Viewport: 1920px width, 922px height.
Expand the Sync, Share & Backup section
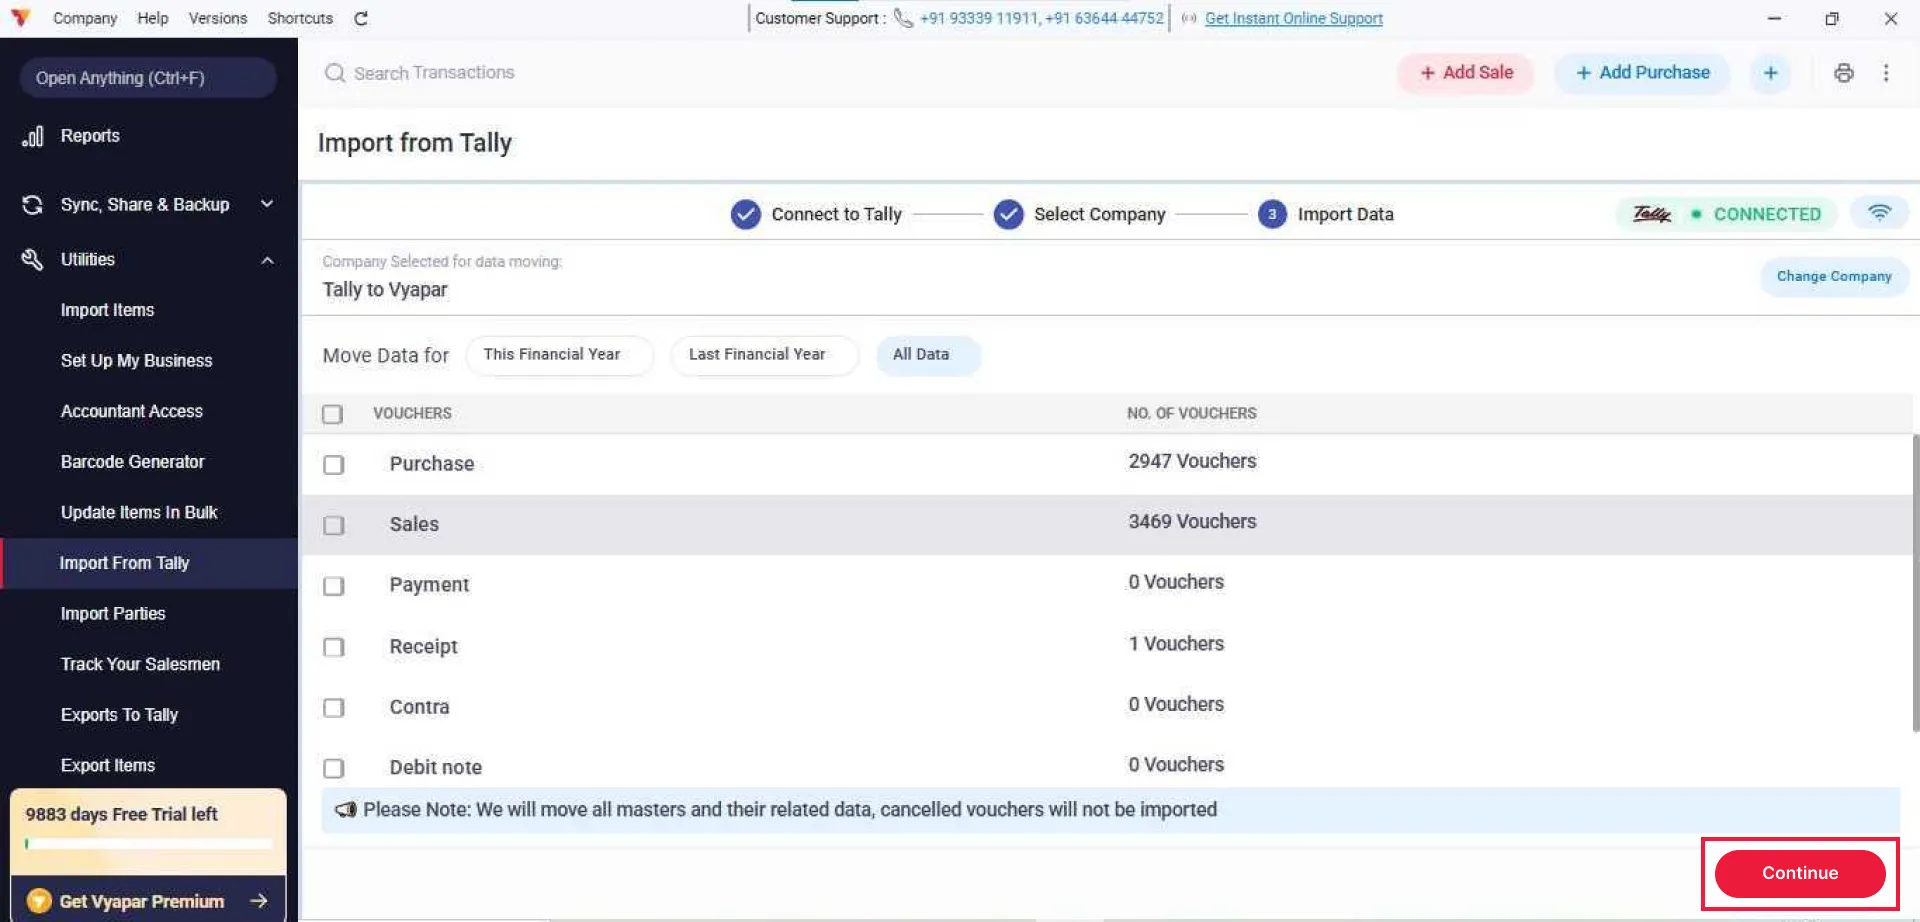click(266, 204)
